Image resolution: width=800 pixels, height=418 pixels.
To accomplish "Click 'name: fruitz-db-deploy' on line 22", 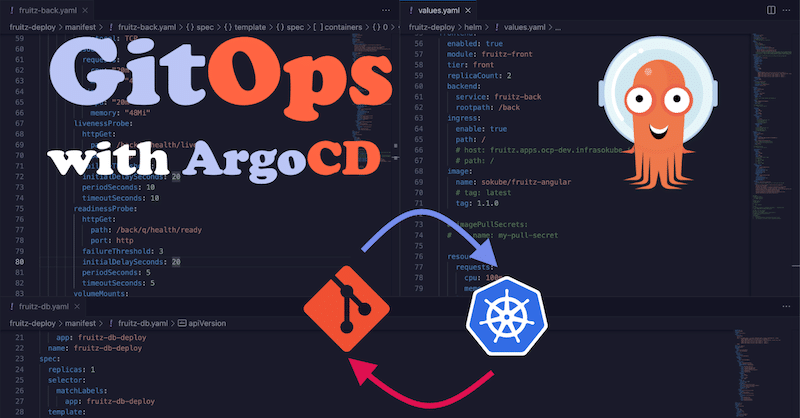I will [95, 348].
